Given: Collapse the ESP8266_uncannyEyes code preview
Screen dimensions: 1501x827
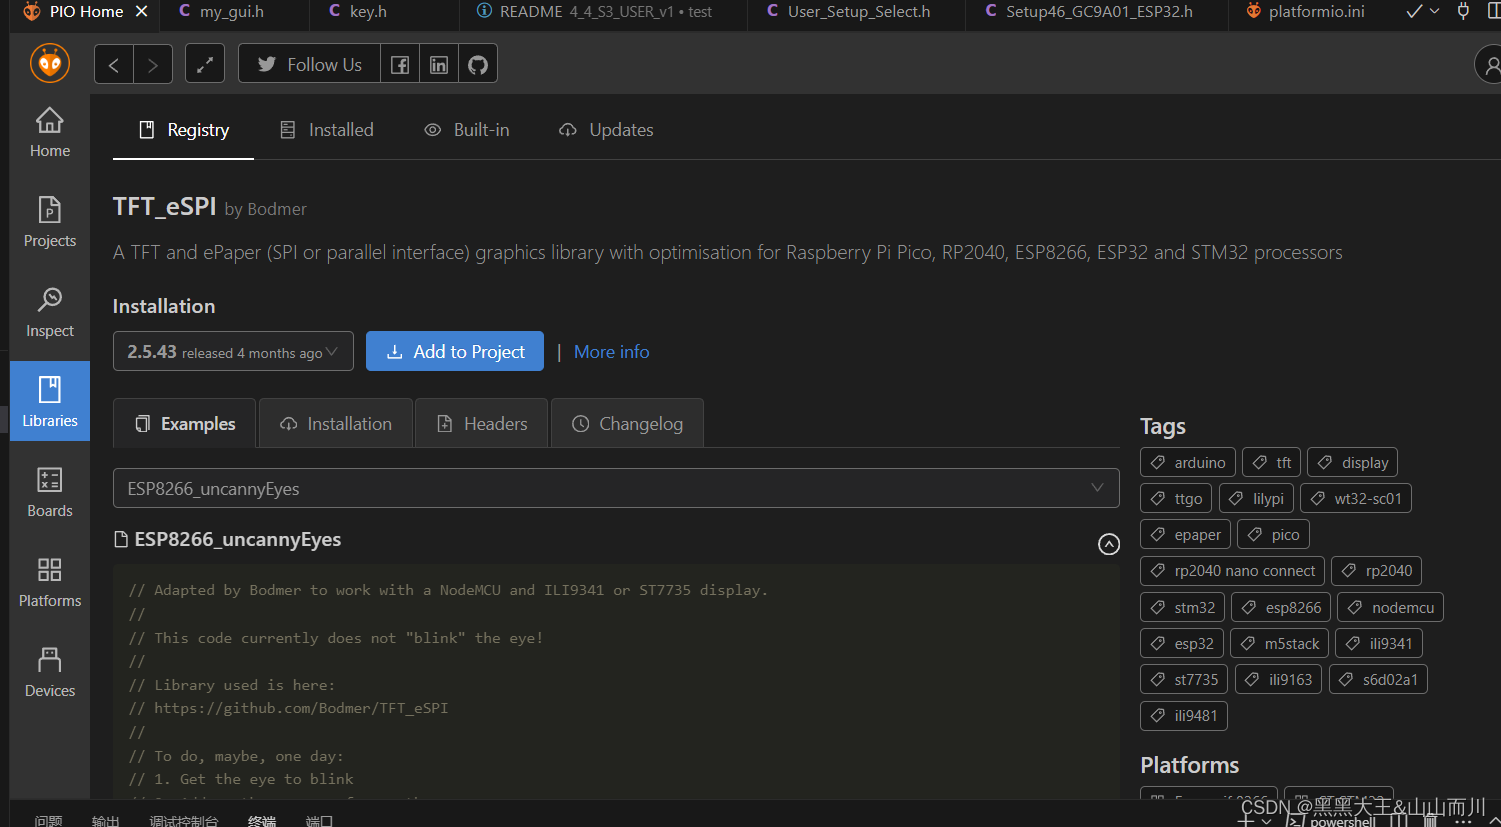Looking at the screenshot, I should pos(1108,544).
